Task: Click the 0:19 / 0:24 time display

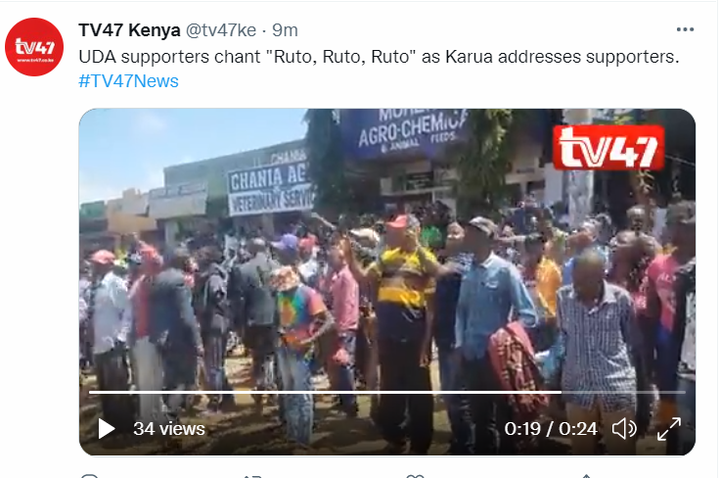Action: 551,429
